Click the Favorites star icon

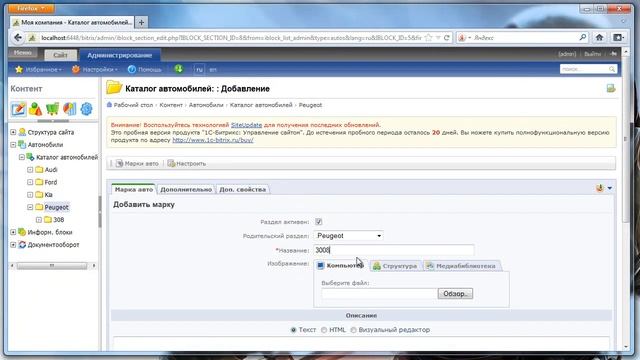pos(19,69)
